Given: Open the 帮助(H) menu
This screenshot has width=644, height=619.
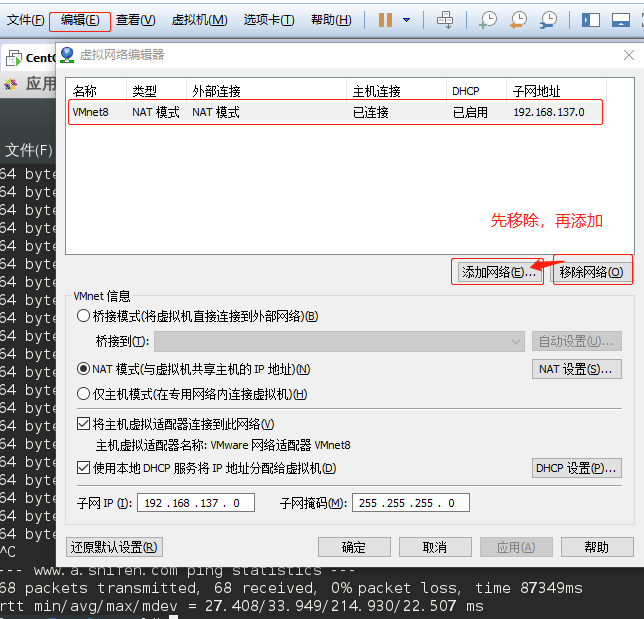Looking at the screenshot, I should pos(331,20).
